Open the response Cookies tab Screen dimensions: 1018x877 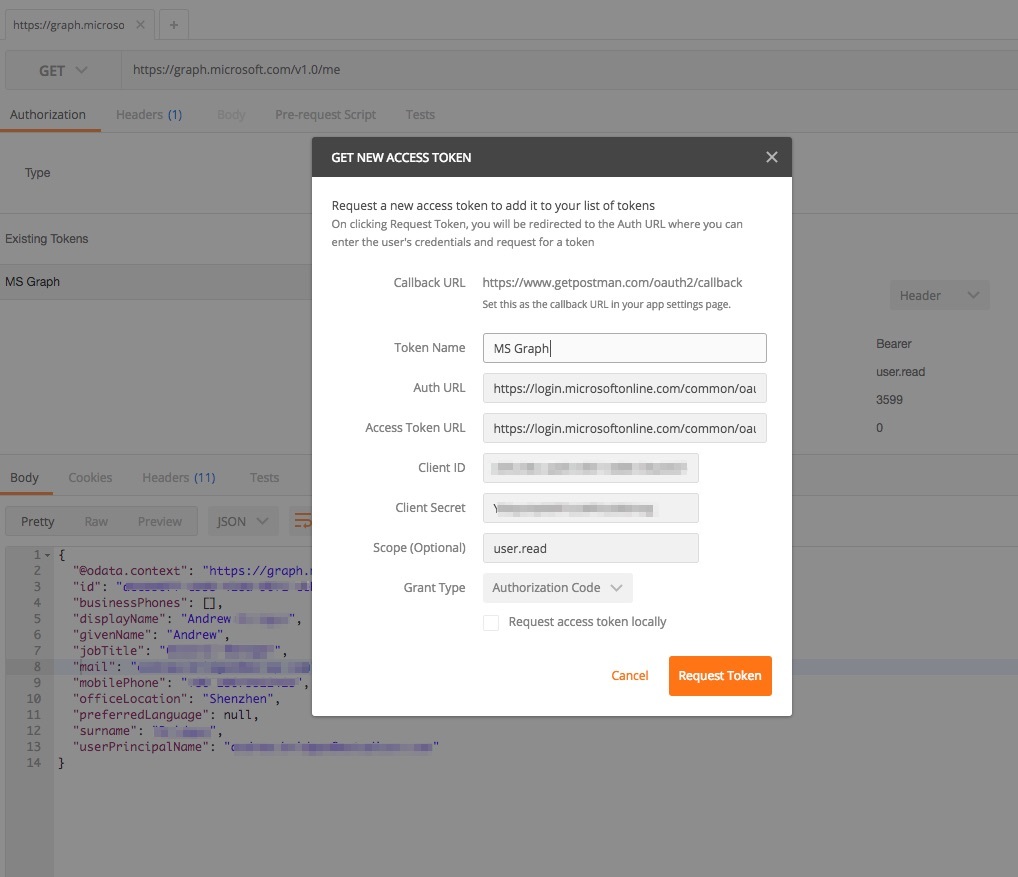[x=90, y=478]
